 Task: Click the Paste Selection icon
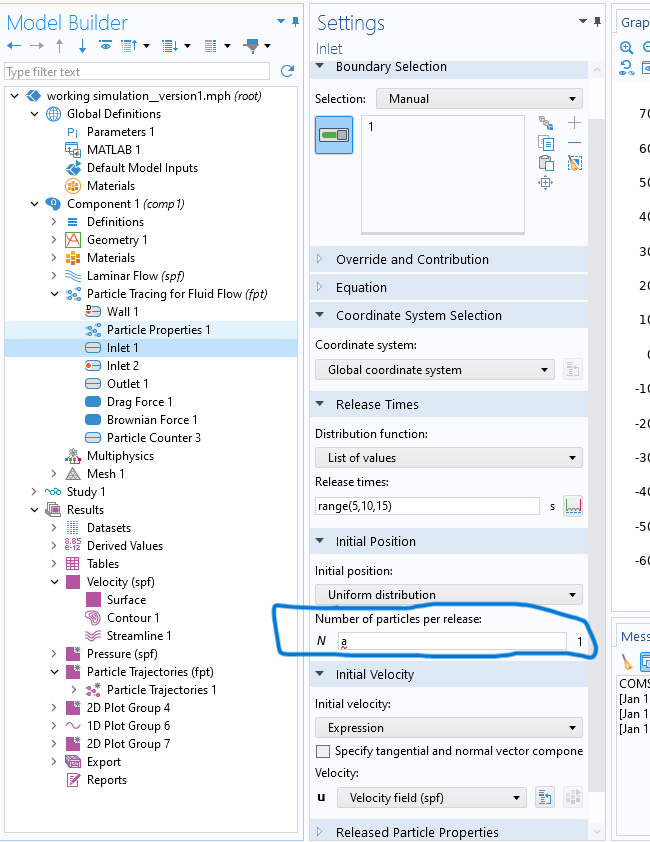click(546, 163)
